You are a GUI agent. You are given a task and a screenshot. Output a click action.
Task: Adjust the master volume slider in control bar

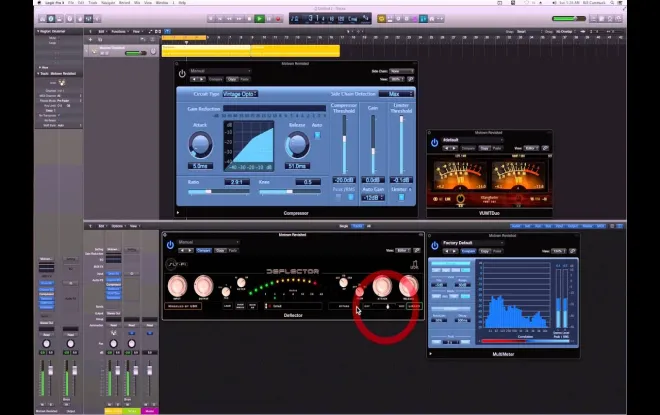569,19
